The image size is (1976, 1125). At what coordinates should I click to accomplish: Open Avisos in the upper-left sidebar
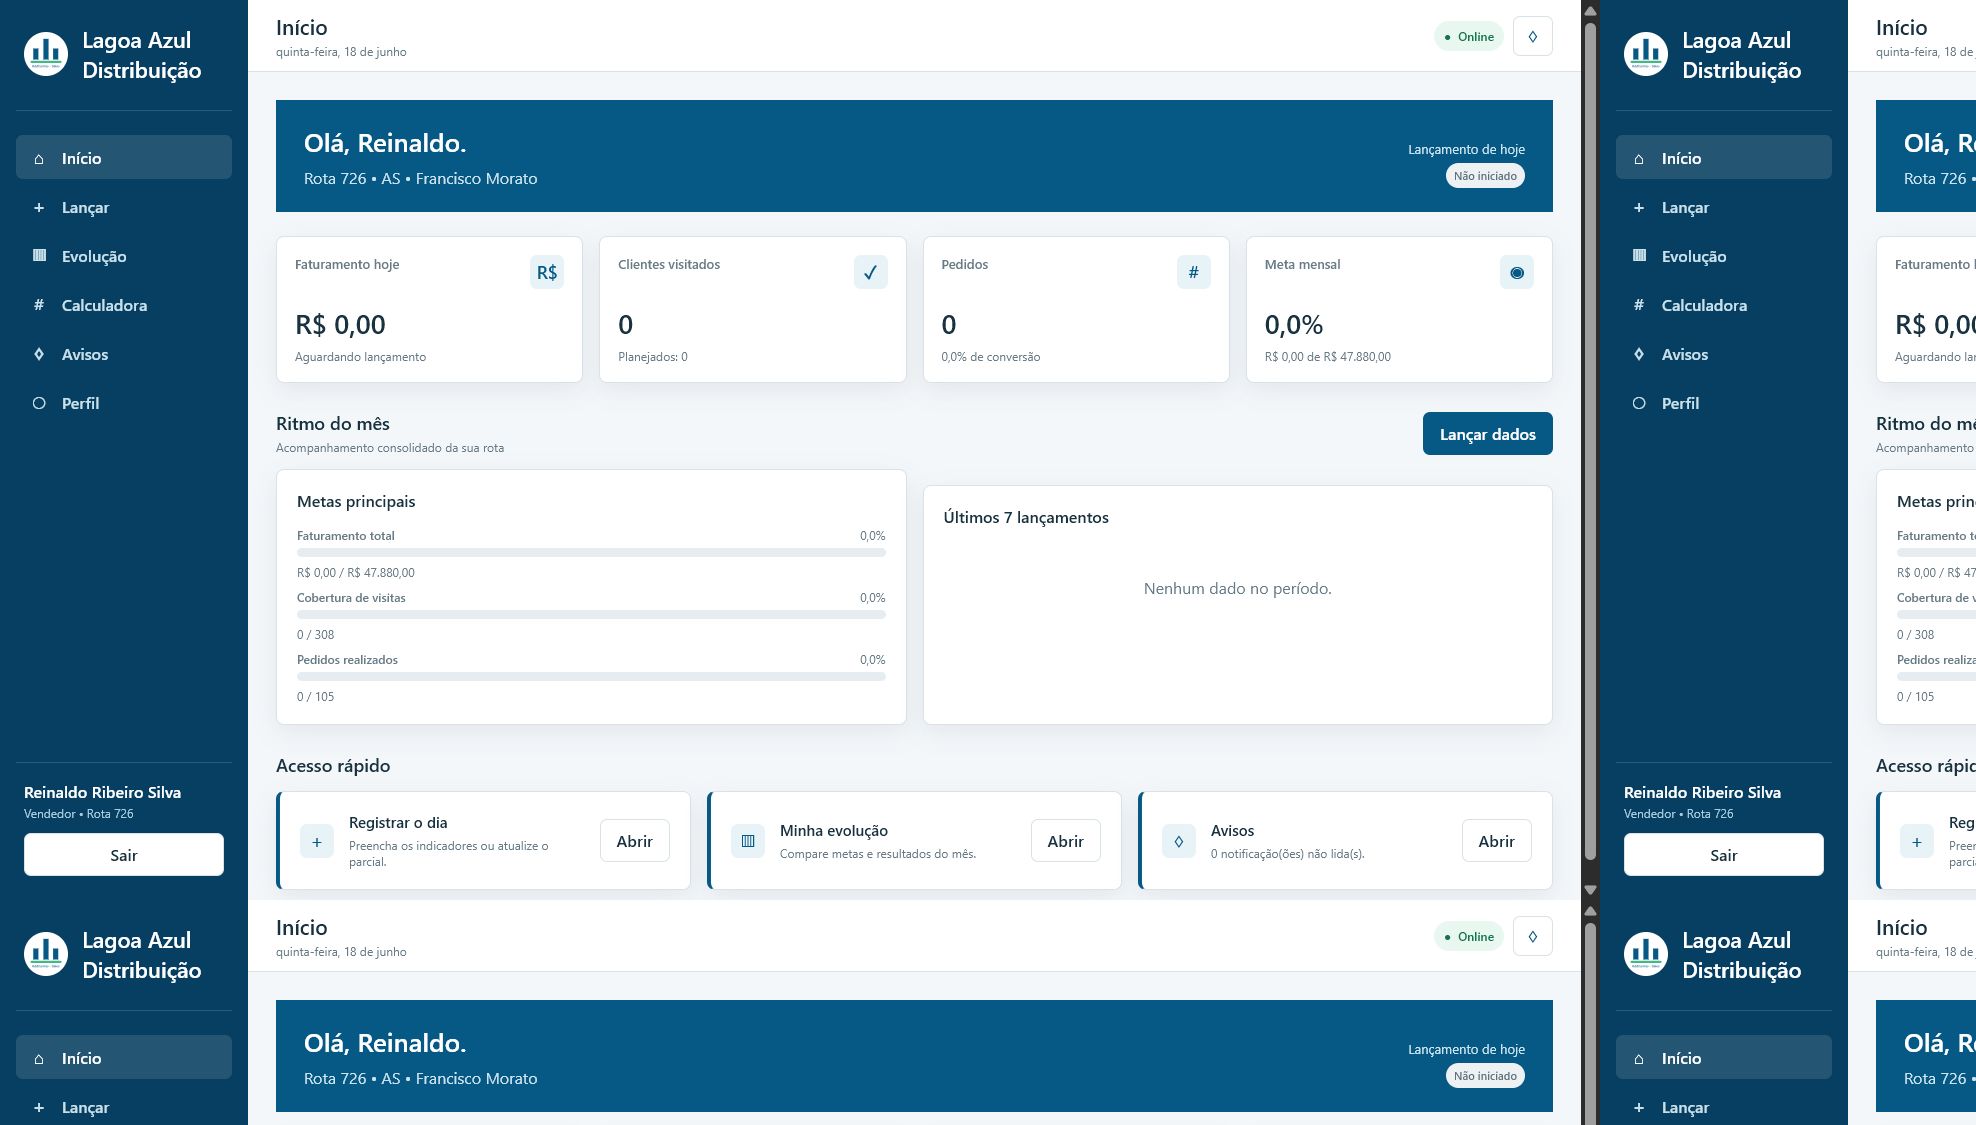[x=124, y=354]
